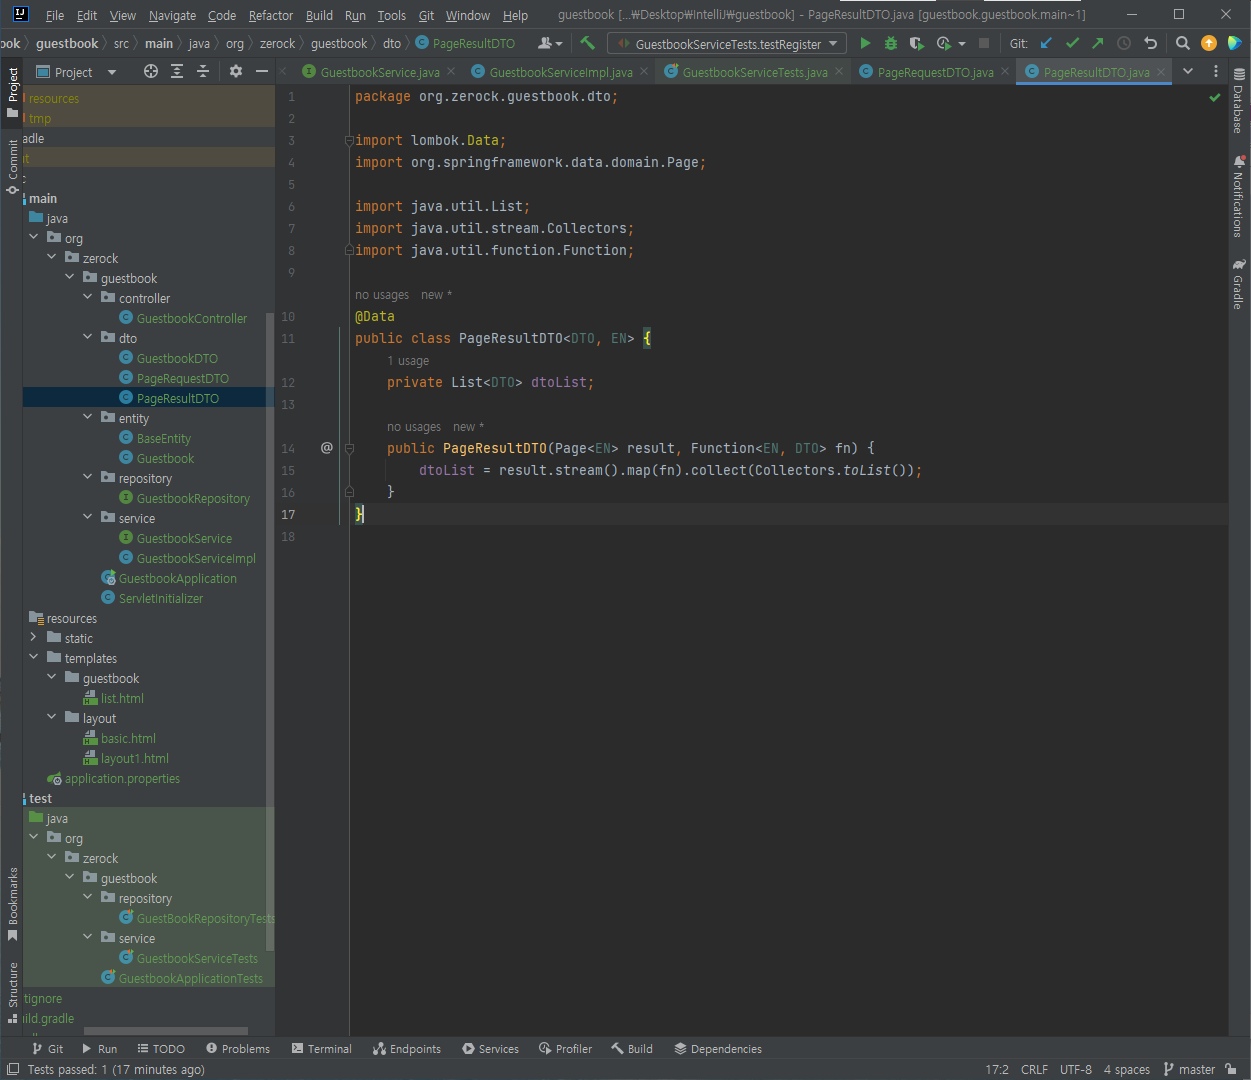Expand All icon in Project panel
The width and height of the screenshot is (1251, 1080).
(x=177, y=71)
